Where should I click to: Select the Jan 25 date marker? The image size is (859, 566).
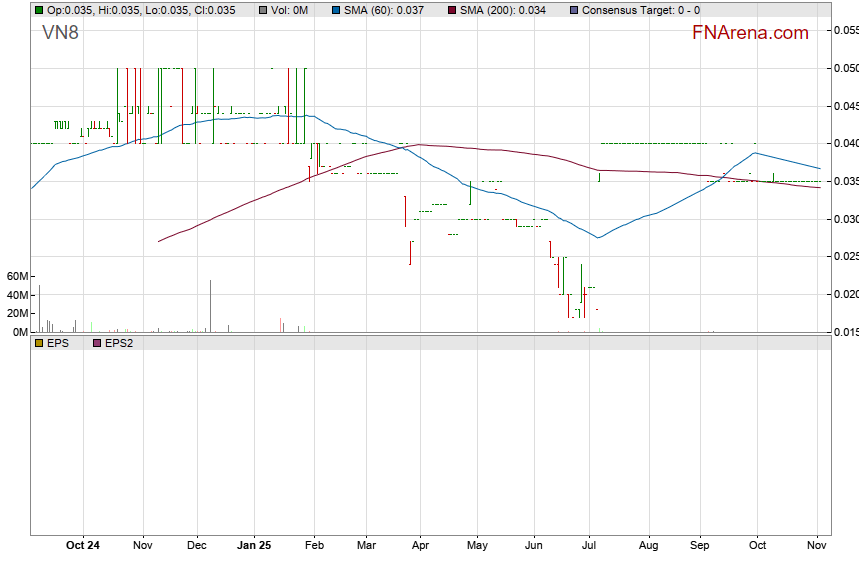(253, 546)
